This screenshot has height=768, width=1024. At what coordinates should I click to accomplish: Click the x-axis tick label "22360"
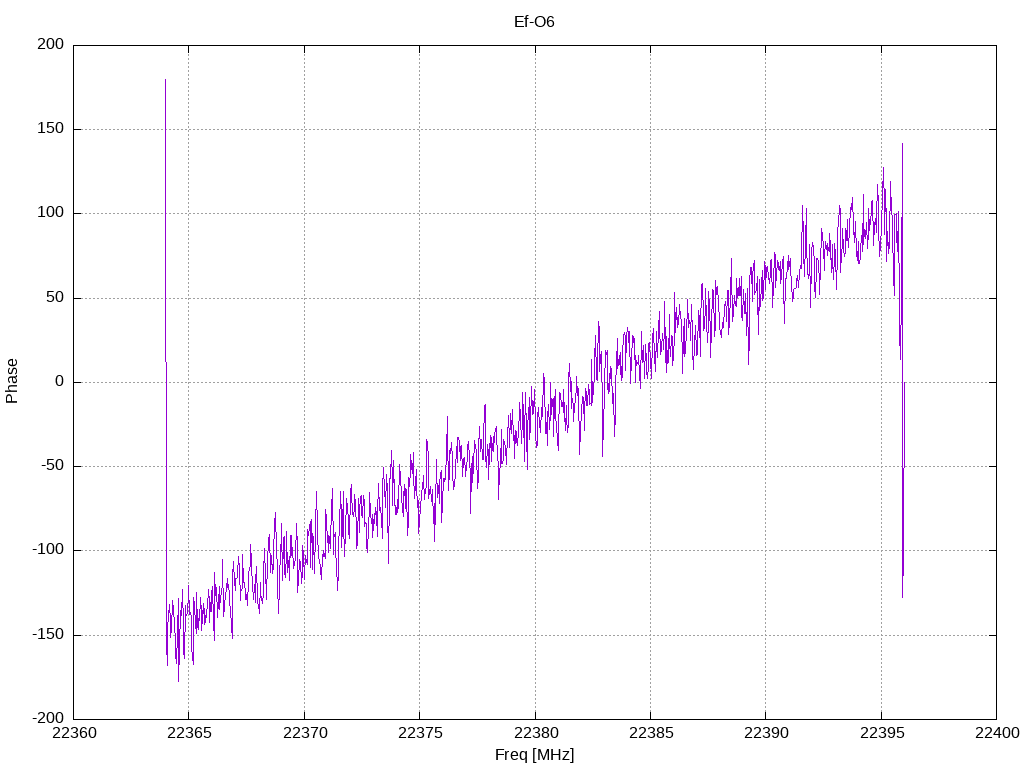pyautogui.click(x=74, y=733)
